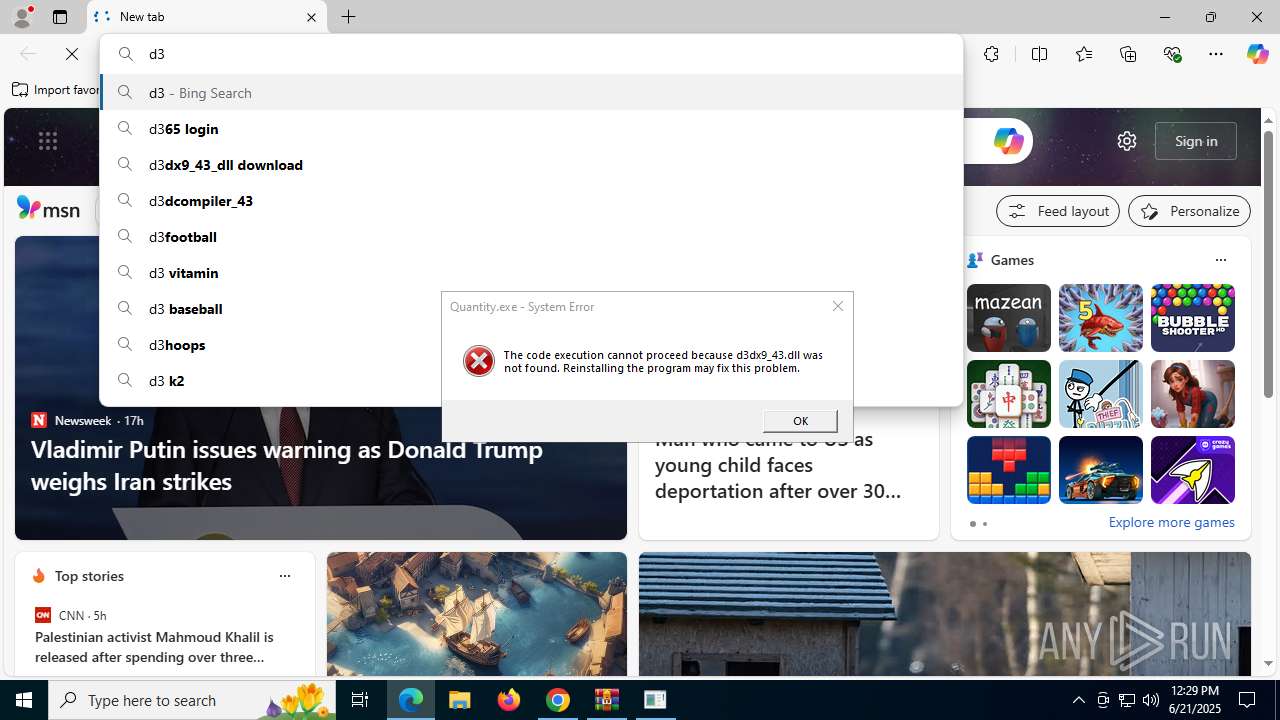Launch Firefox from taskbar
Image resolution: width=1280 pixels, height=720 pixels.
click(508, 700)
